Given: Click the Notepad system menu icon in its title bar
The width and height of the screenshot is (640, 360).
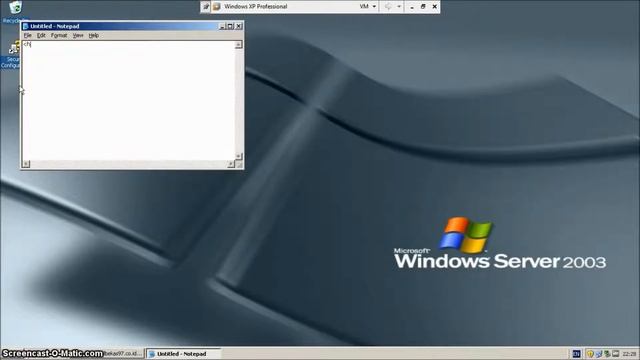Looking at the screenshot, I should coord(25,26).
